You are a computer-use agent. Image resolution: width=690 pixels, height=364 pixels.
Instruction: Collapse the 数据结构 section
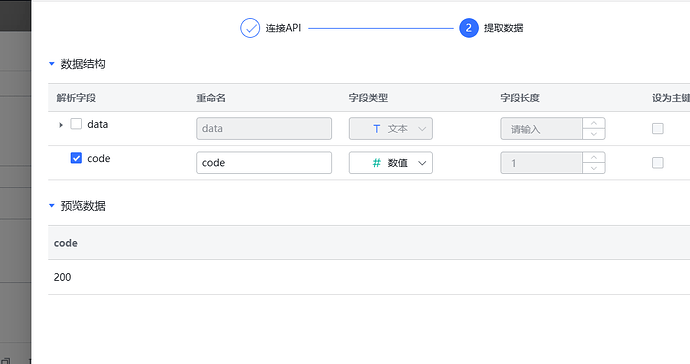point(51,64)
